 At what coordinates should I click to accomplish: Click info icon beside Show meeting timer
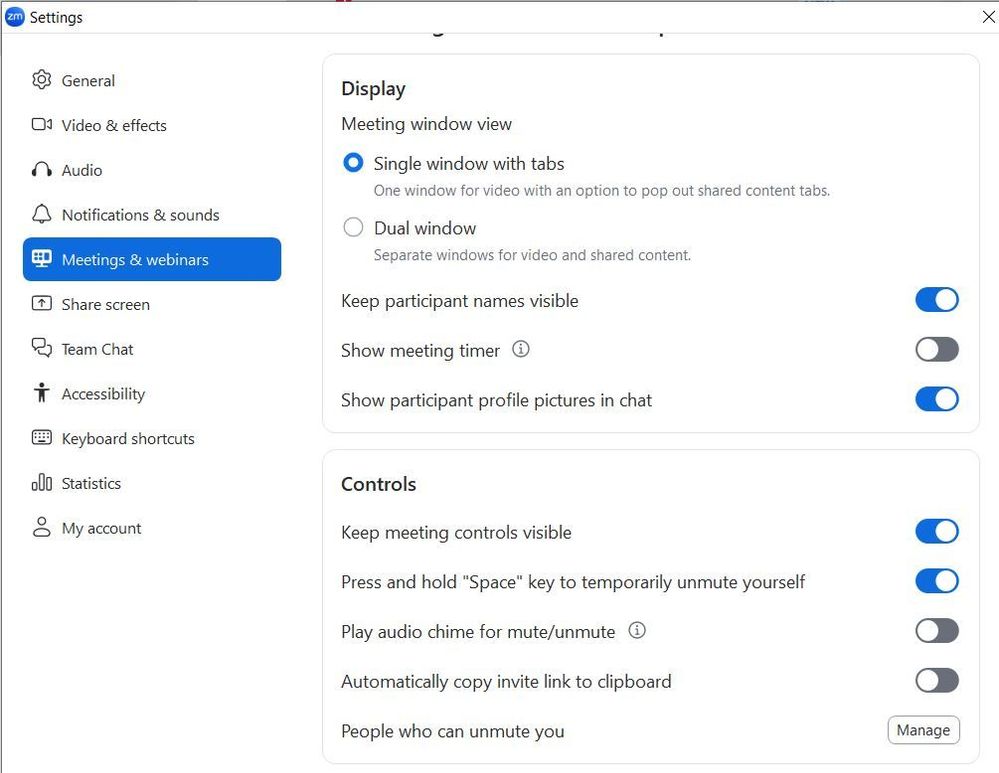pyautogui.click(x=520, y=350)
